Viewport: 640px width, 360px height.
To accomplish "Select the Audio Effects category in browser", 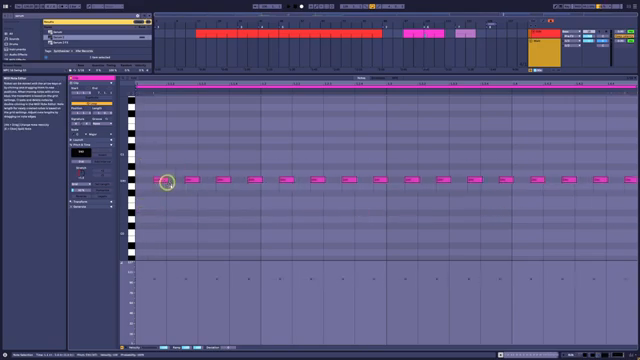I will click(x=18, y=54).
